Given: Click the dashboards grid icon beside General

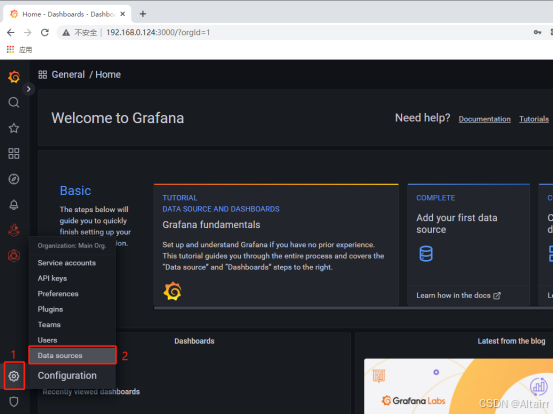Looking at the screenshot, I should pos(43,75).
